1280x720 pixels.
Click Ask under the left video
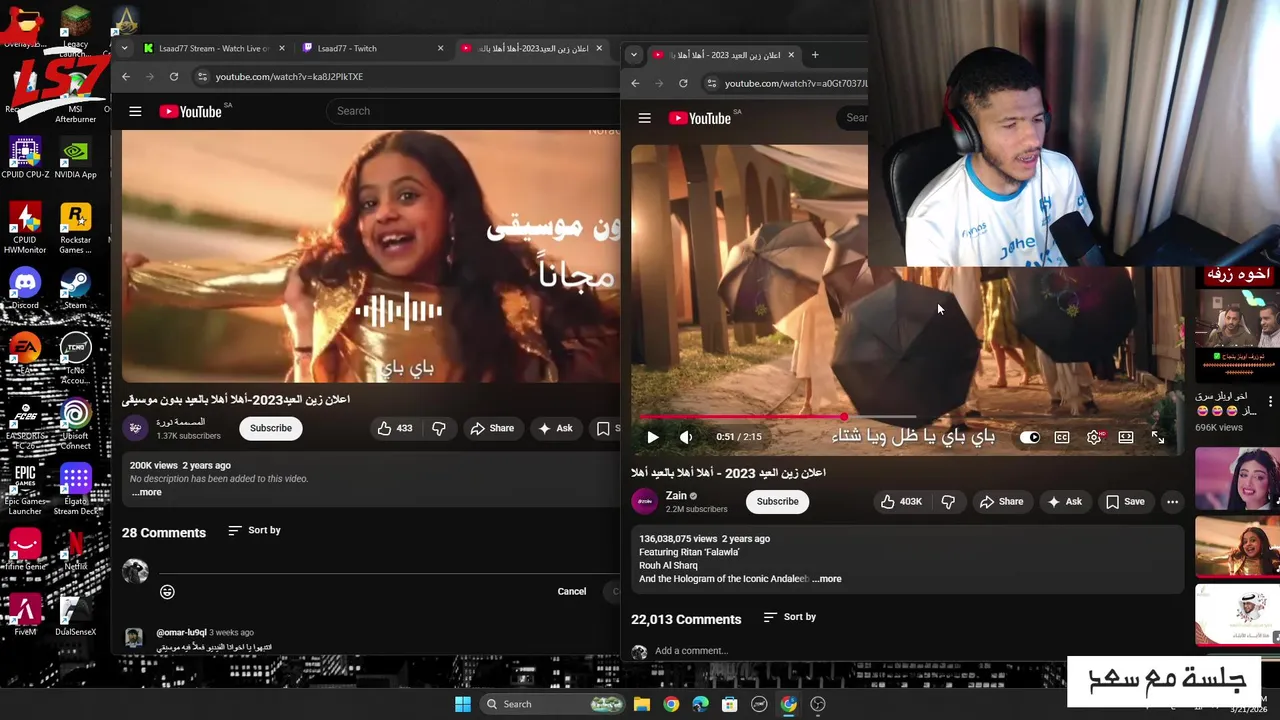pyautogui.click(x=555, y=428)
